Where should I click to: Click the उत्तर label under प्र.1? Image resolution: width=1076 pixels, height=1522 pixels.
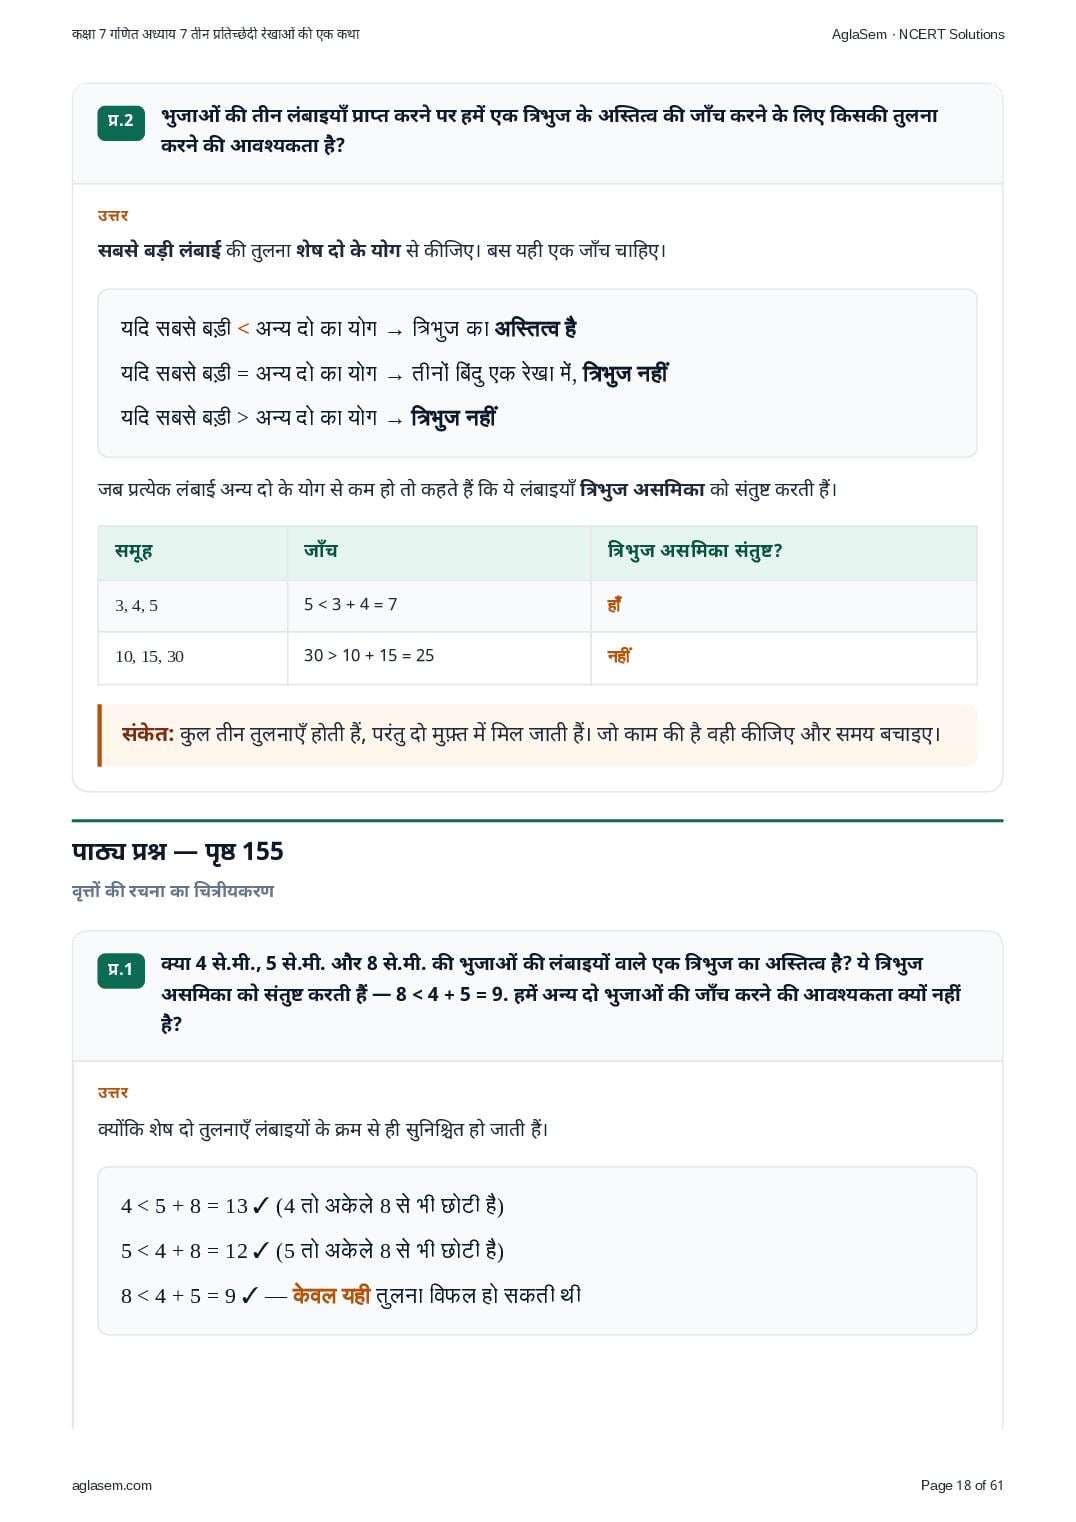click(113, 1092)
